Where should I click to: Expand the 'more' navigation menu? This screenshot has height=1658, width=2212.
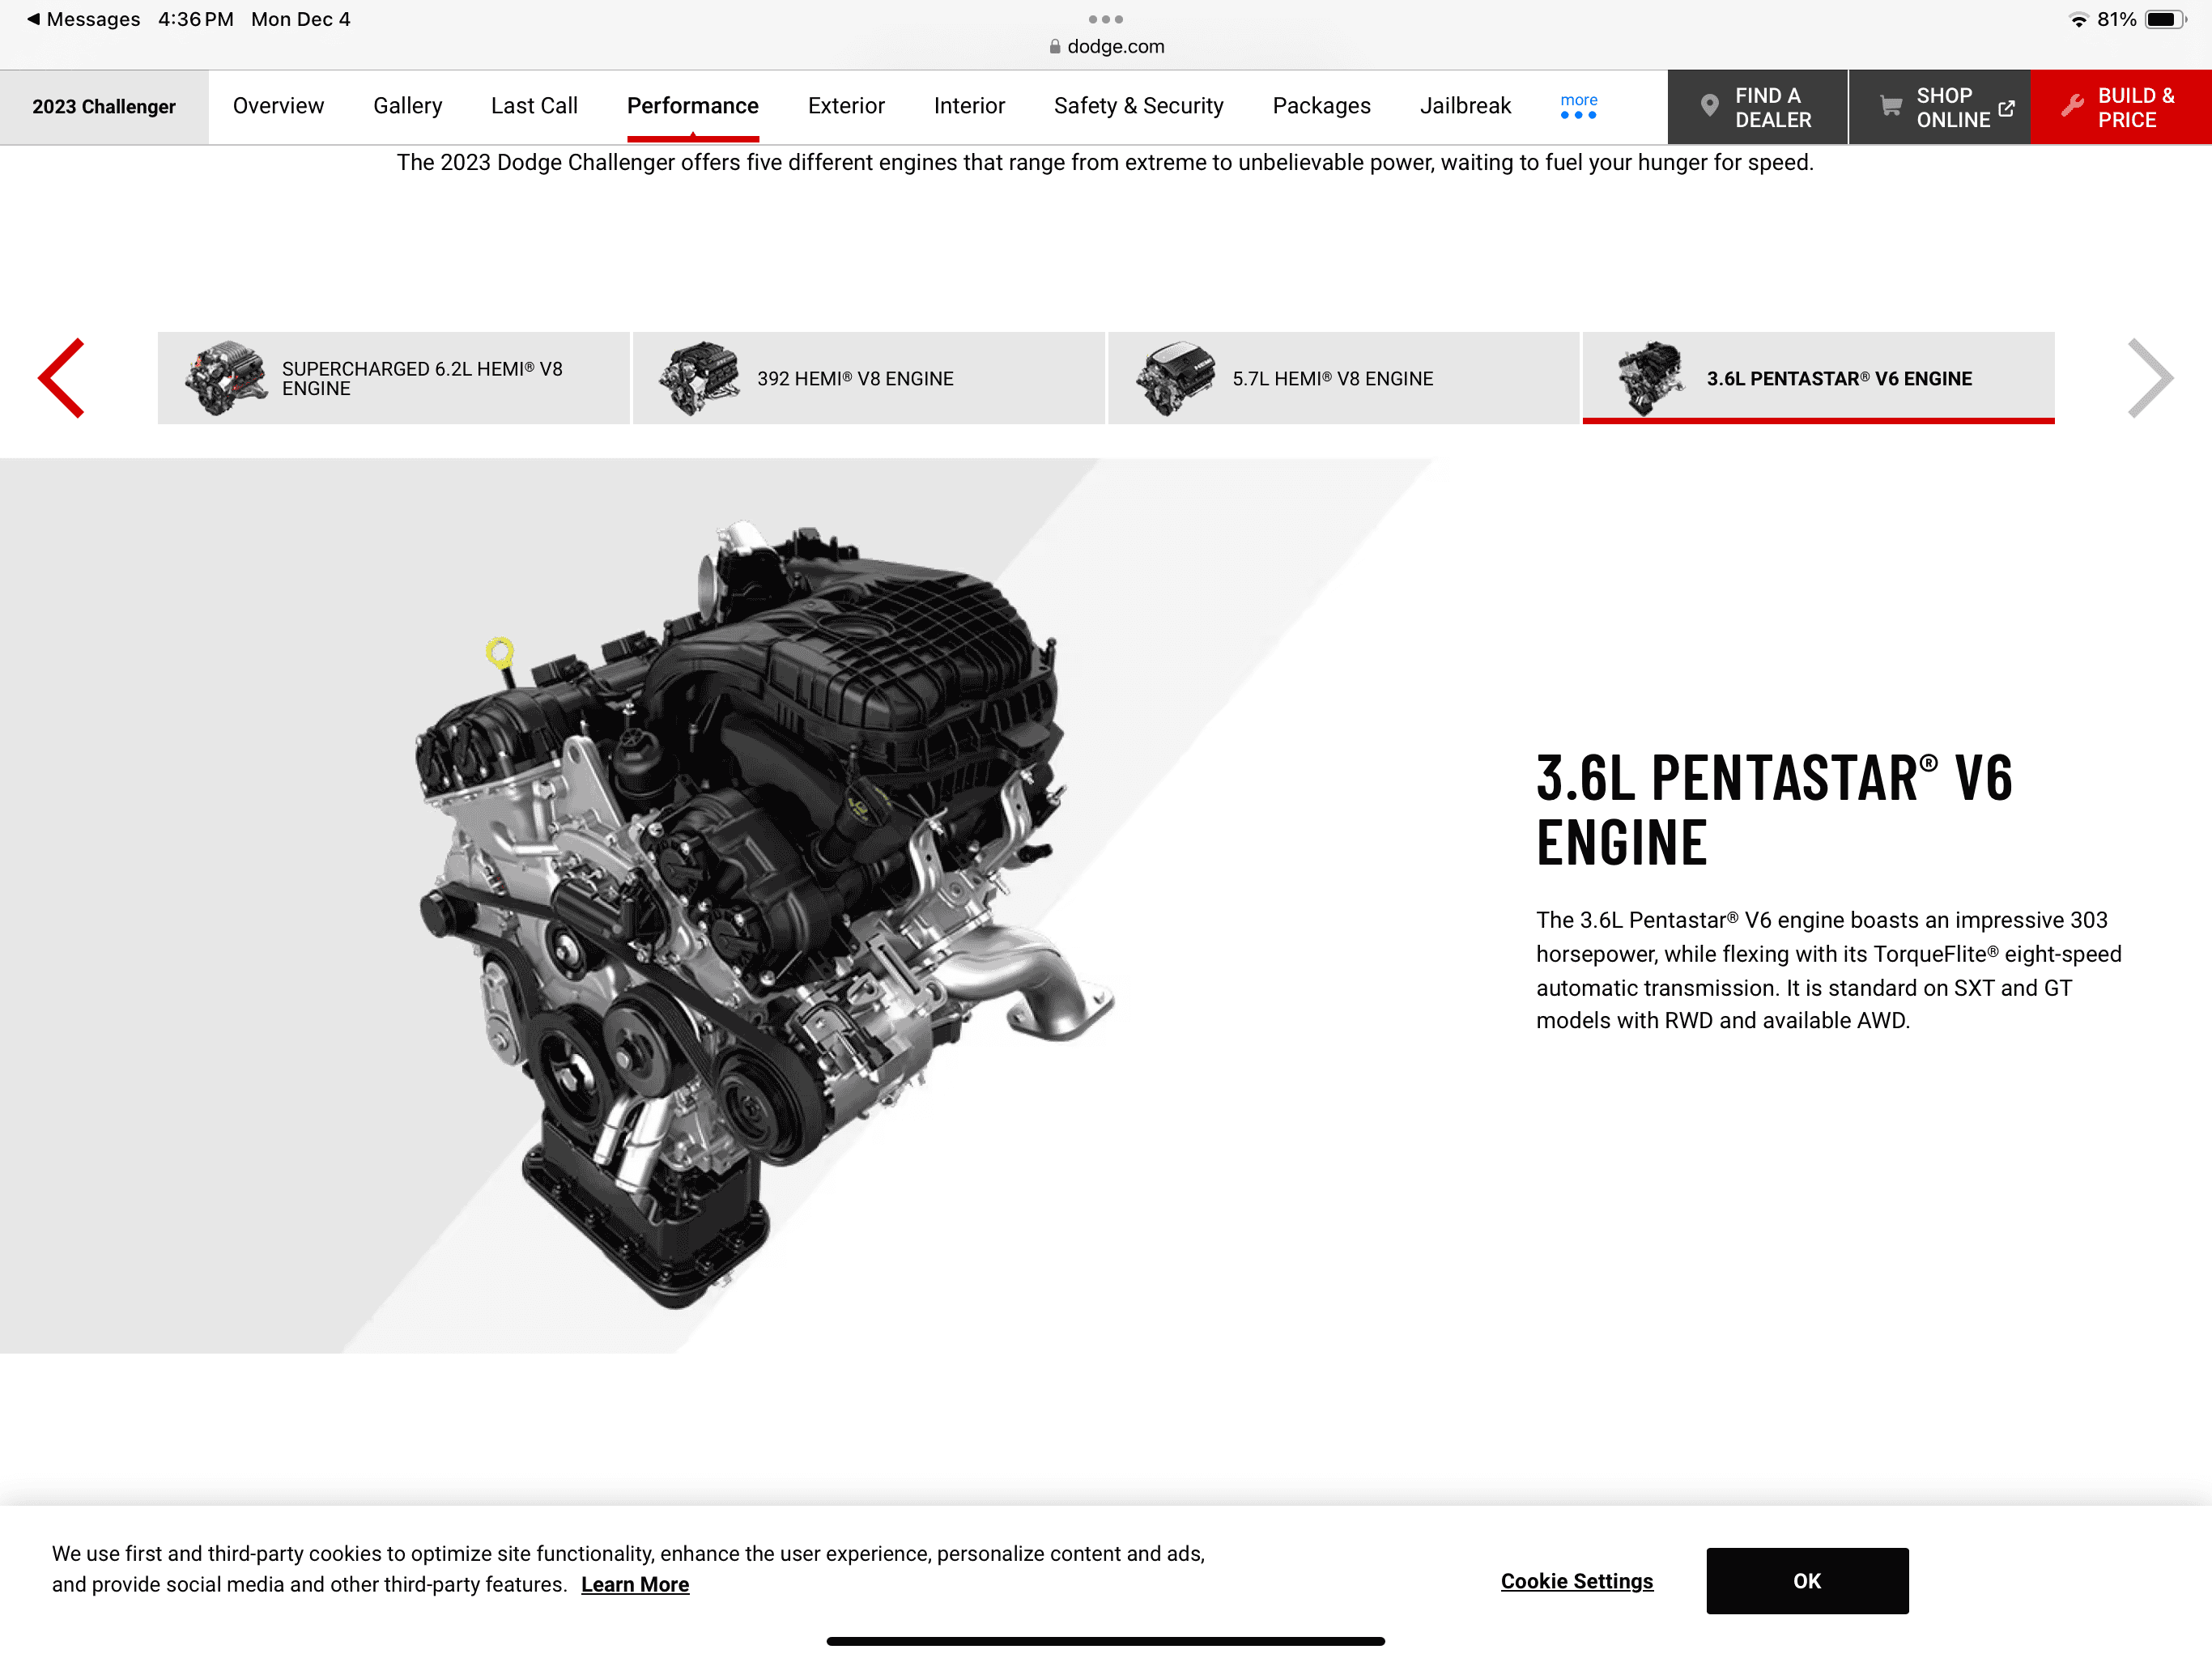(1578, 105)
